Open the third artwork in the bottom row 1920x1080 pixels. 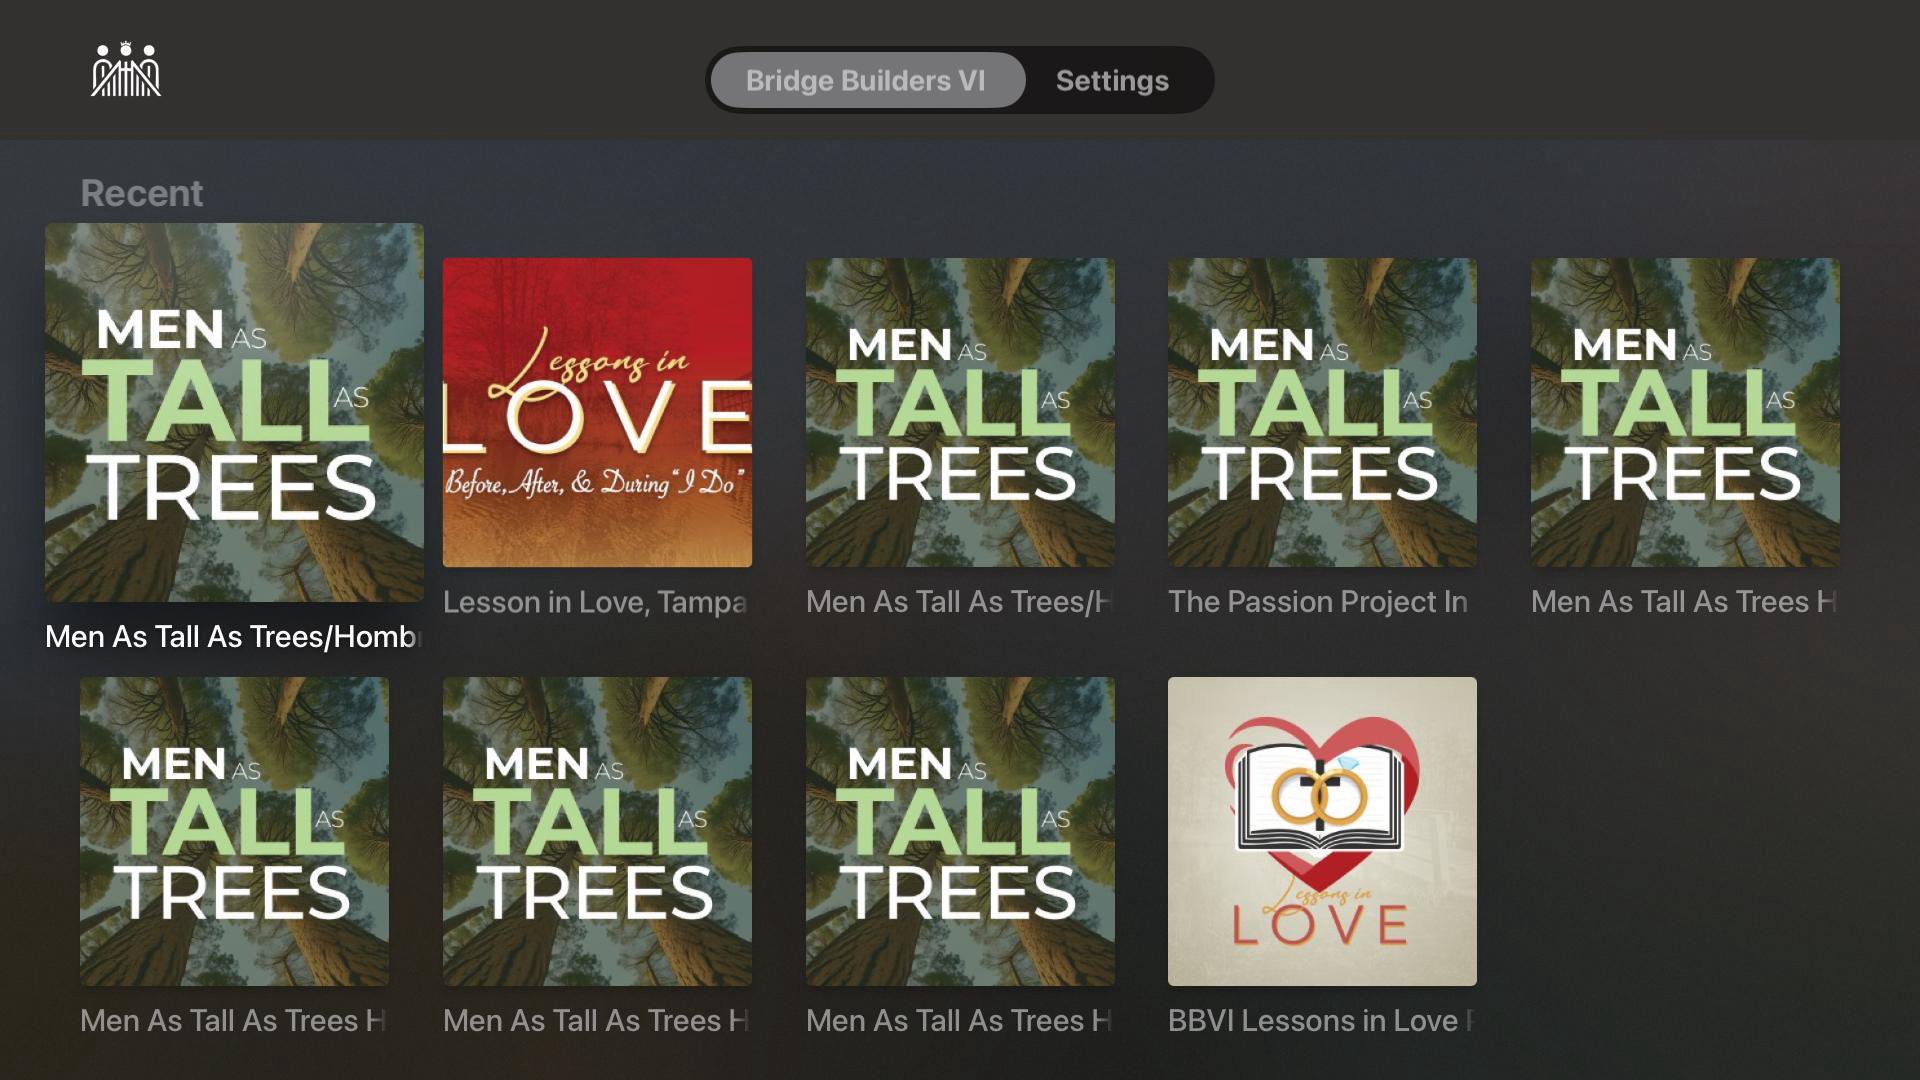960,831
